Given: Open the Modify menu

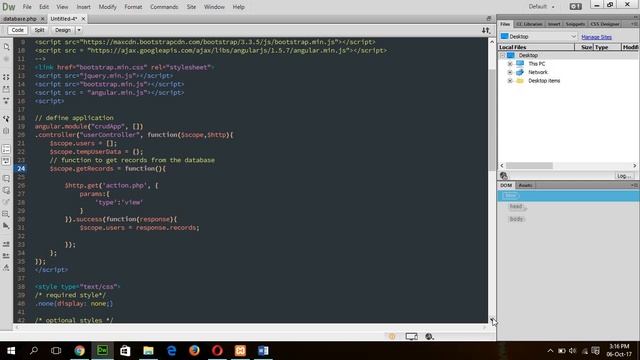Looking at the screenshot, I should click(107, 7).
